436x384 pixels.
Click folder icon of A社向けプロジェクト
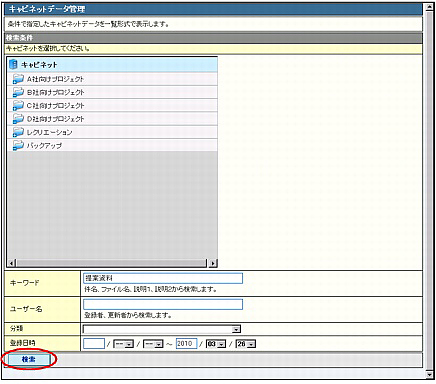coord(18,79)
